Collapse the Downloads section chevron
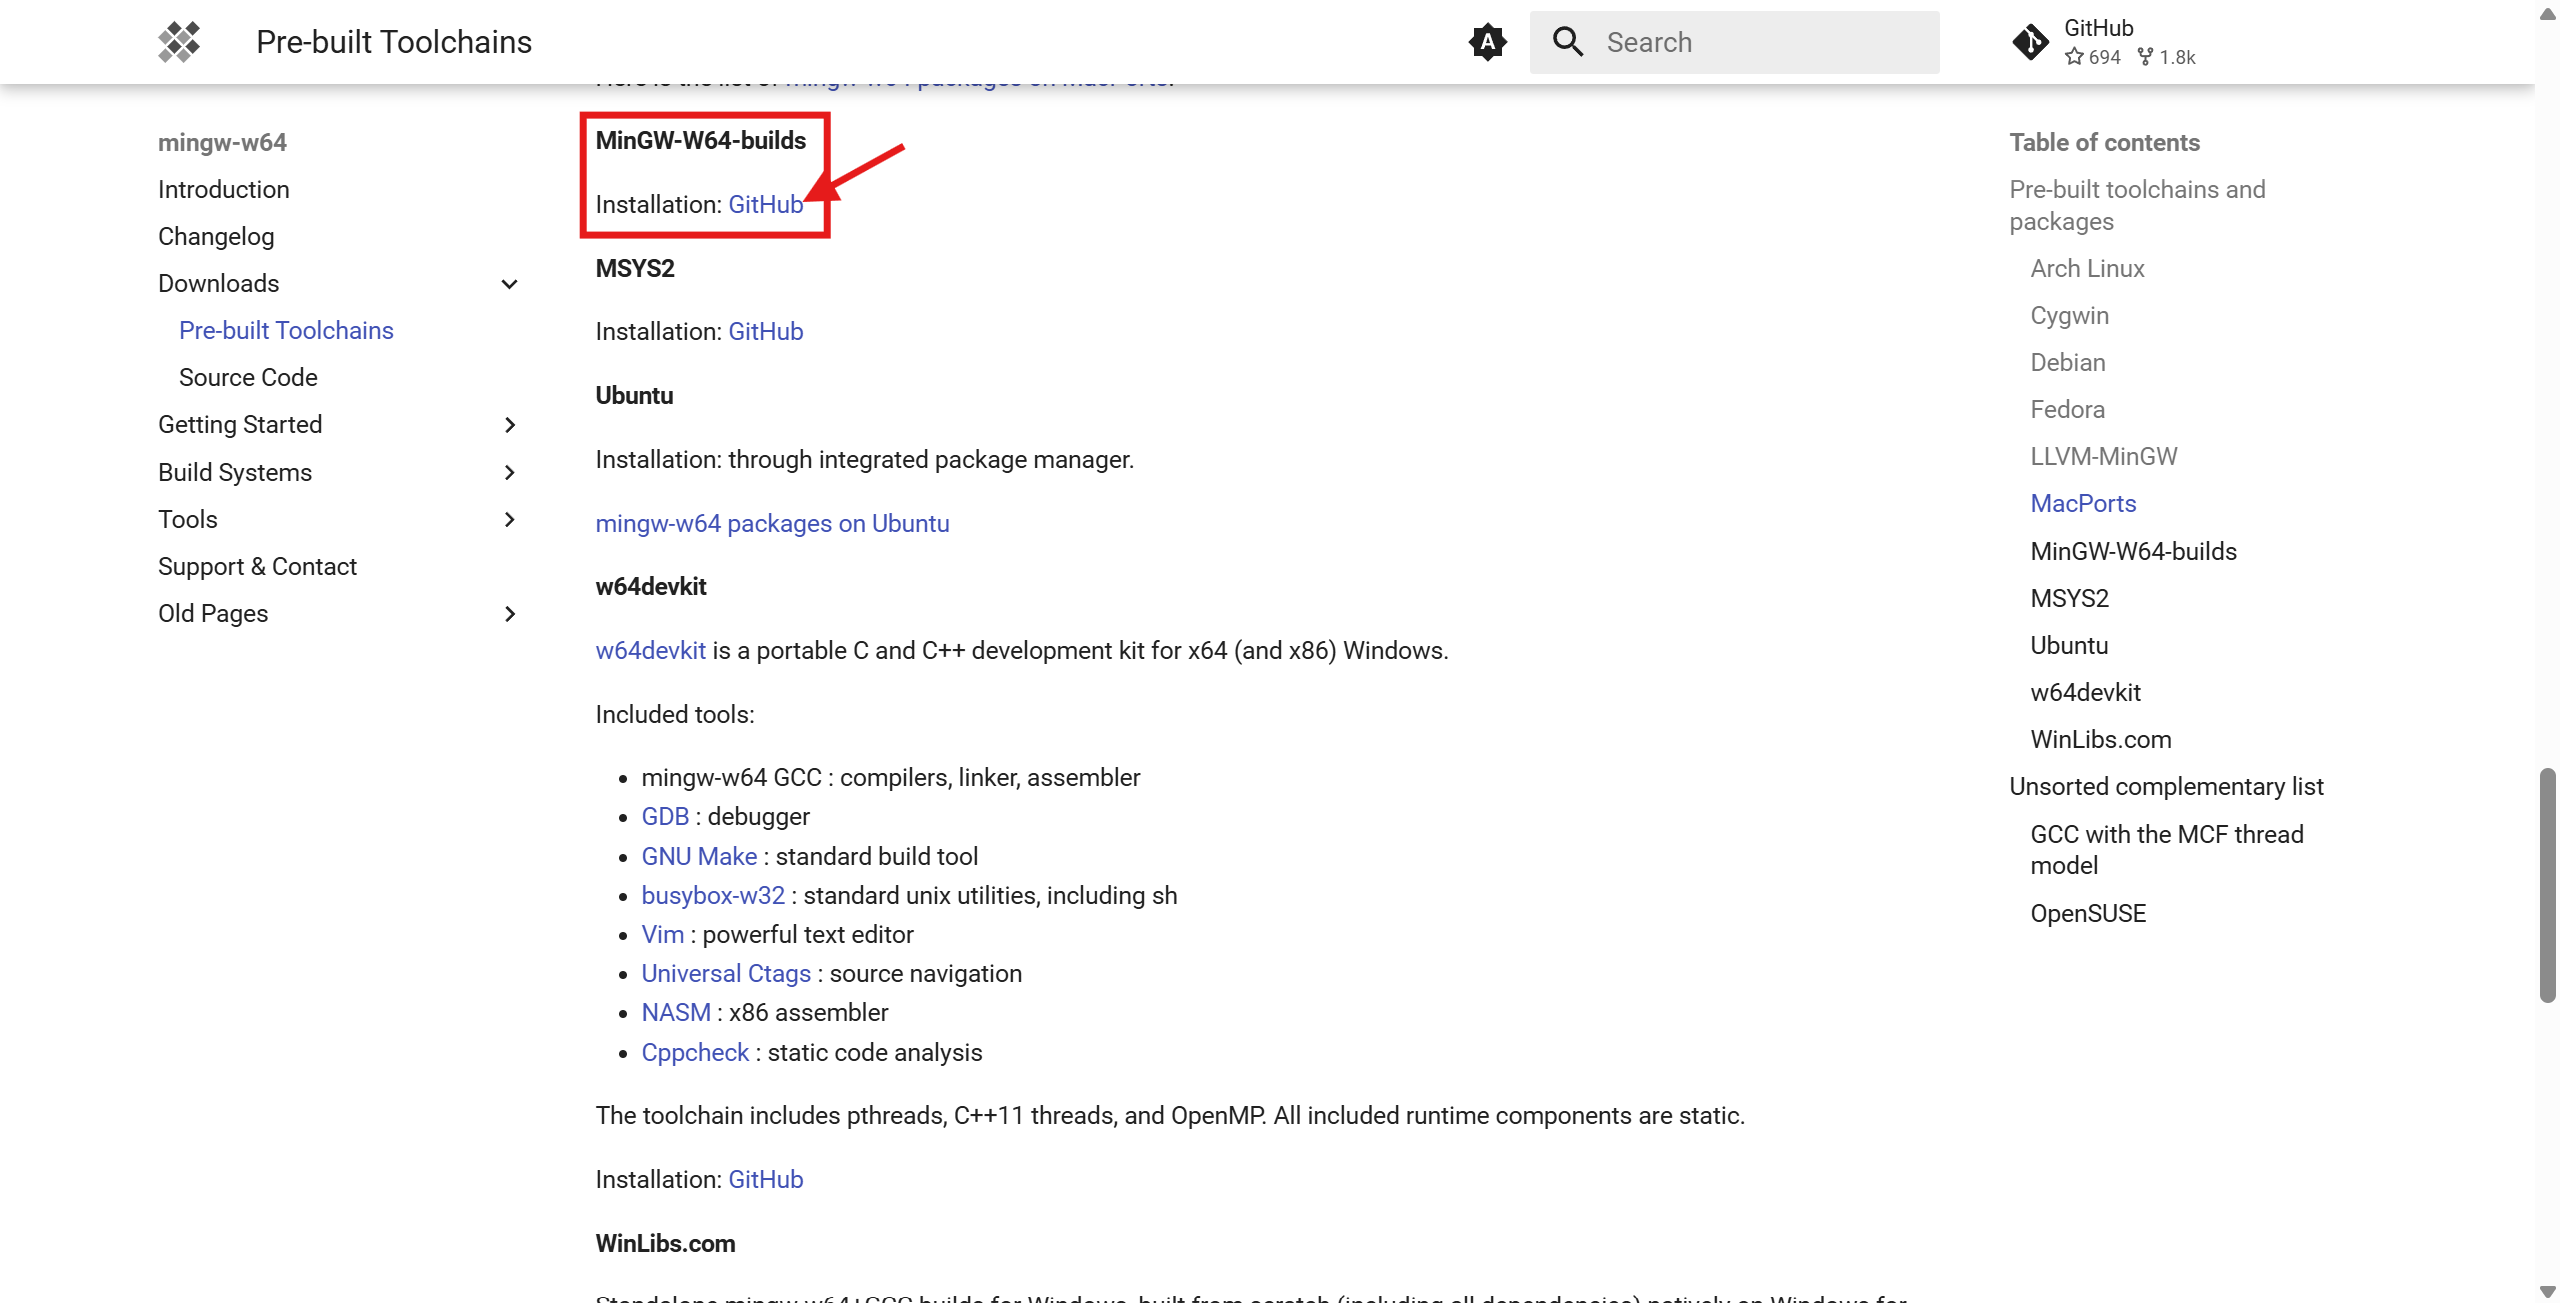 click(x=510, y=284)
